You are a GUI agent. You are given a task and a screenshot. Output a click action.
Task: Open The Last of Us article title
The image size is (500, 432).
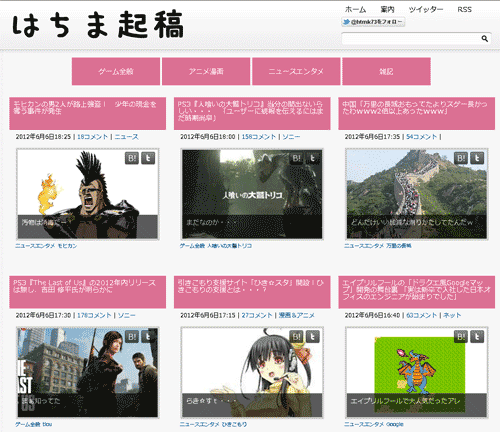(85, 286)
